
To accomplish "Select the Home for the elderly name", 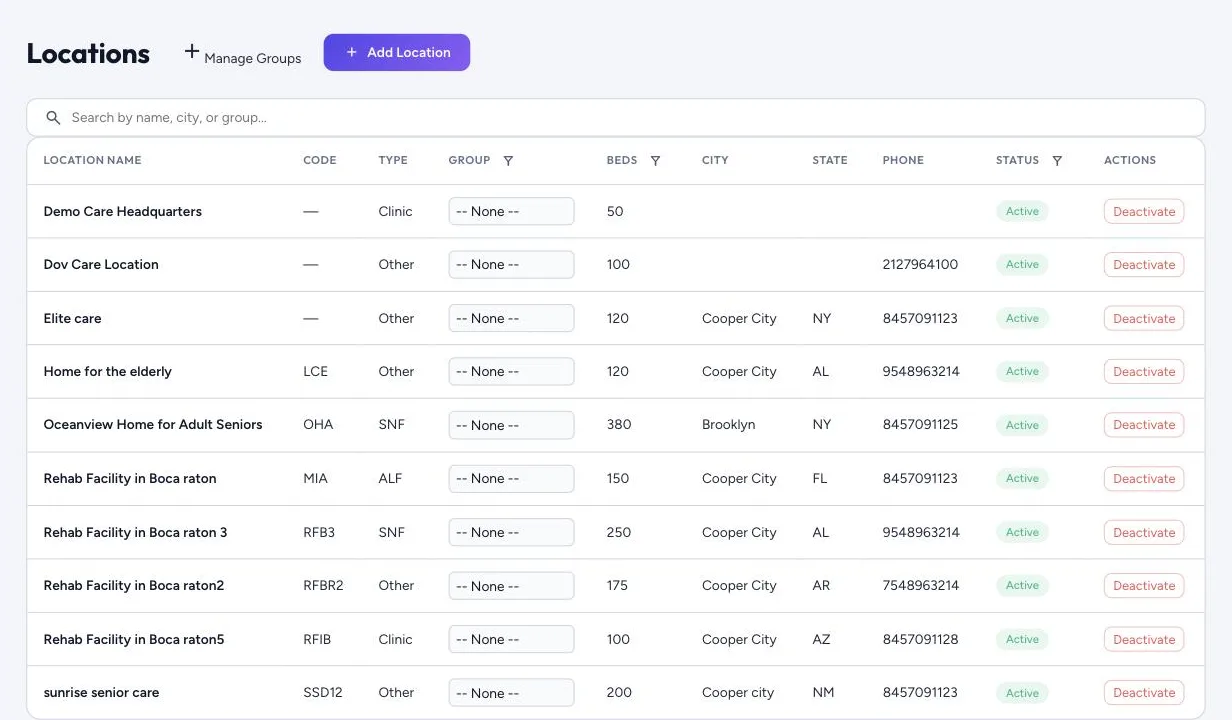I will [108, 371].
